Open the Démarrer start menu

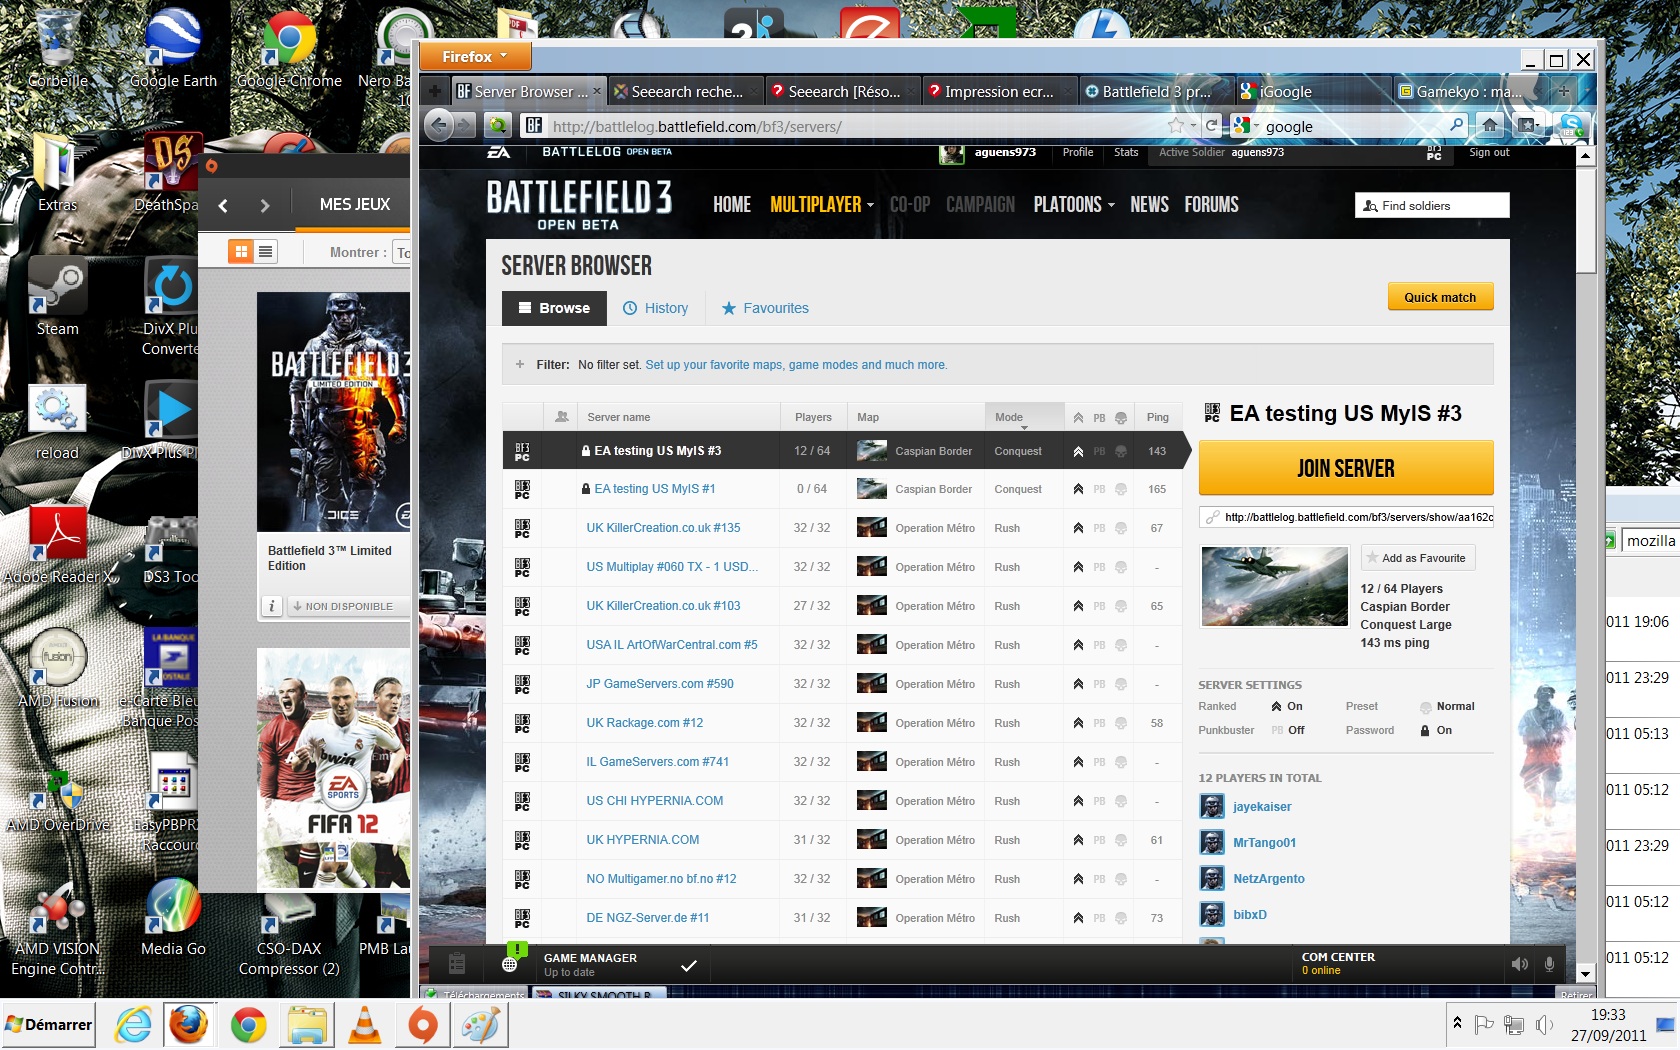point(49,1025)
